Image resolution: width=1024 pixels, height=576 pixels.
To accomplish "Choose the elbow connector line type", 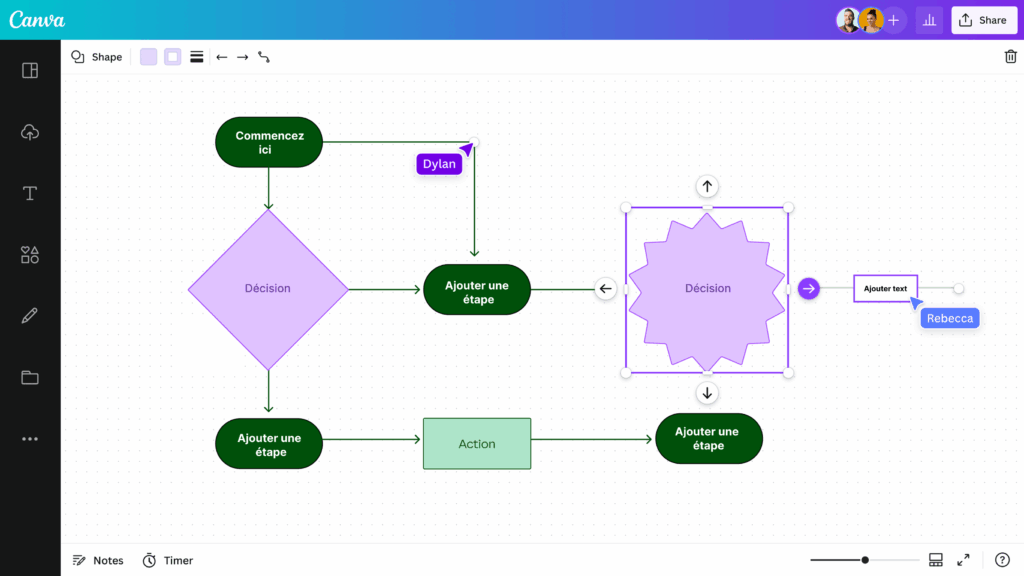I will [264, 57].
